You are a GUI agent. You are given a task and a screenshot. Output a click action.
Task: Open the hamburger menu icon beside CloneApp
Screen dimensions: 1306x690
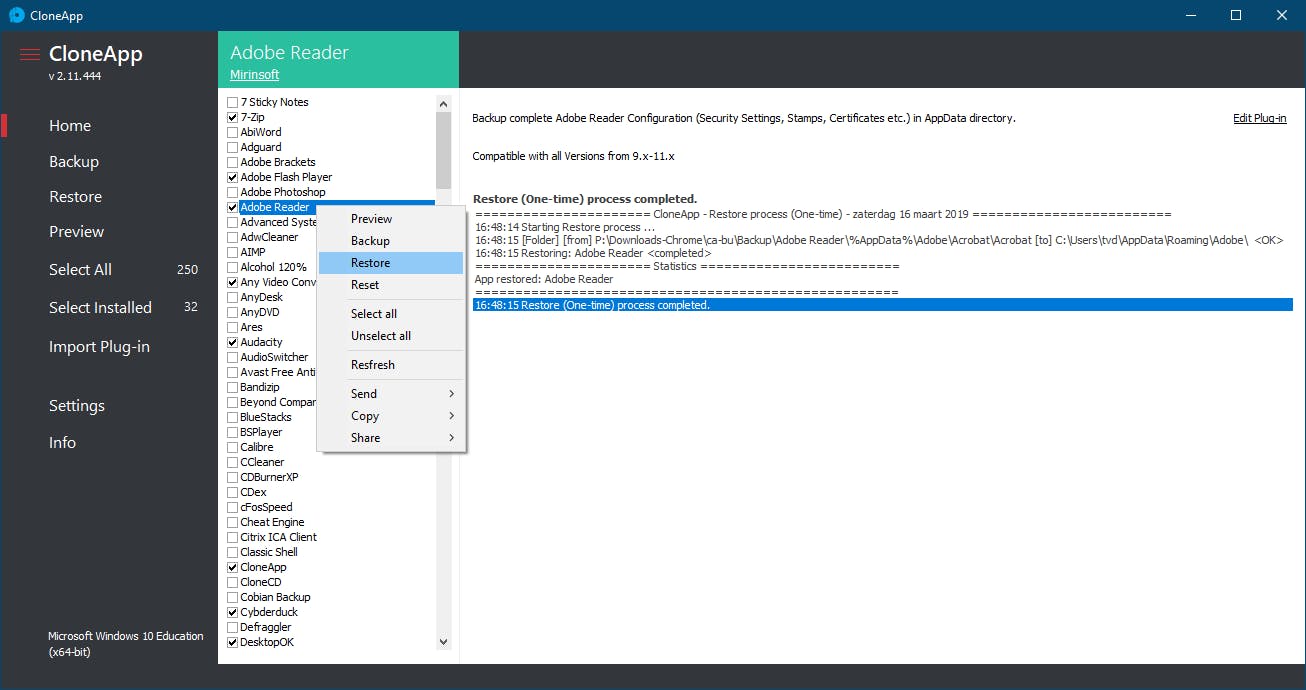pyautogui.click(x=30, y=54)
